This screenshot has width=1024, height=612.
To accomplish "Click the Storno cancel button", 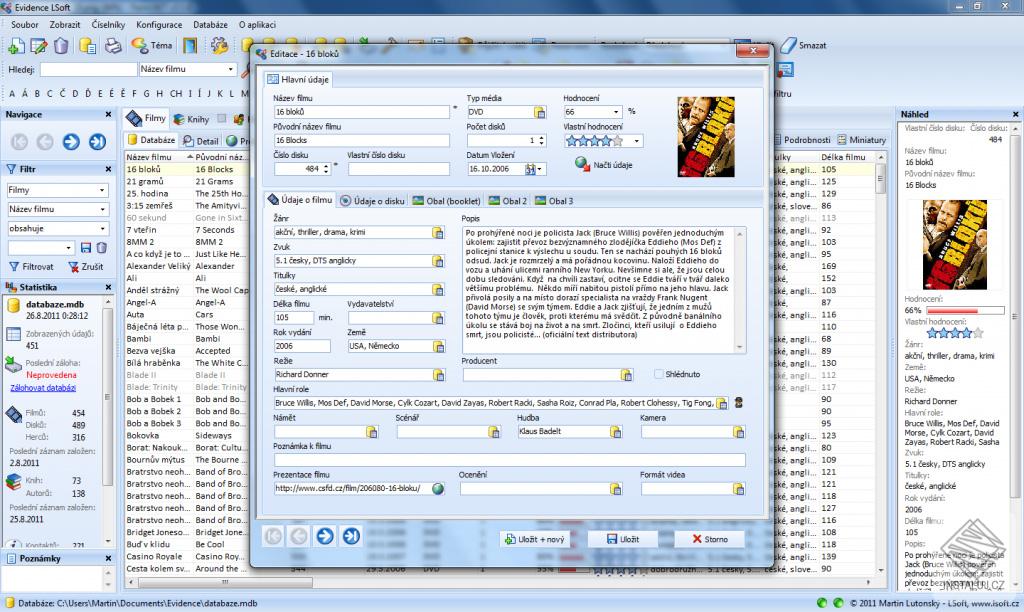I will coord(710,539).
